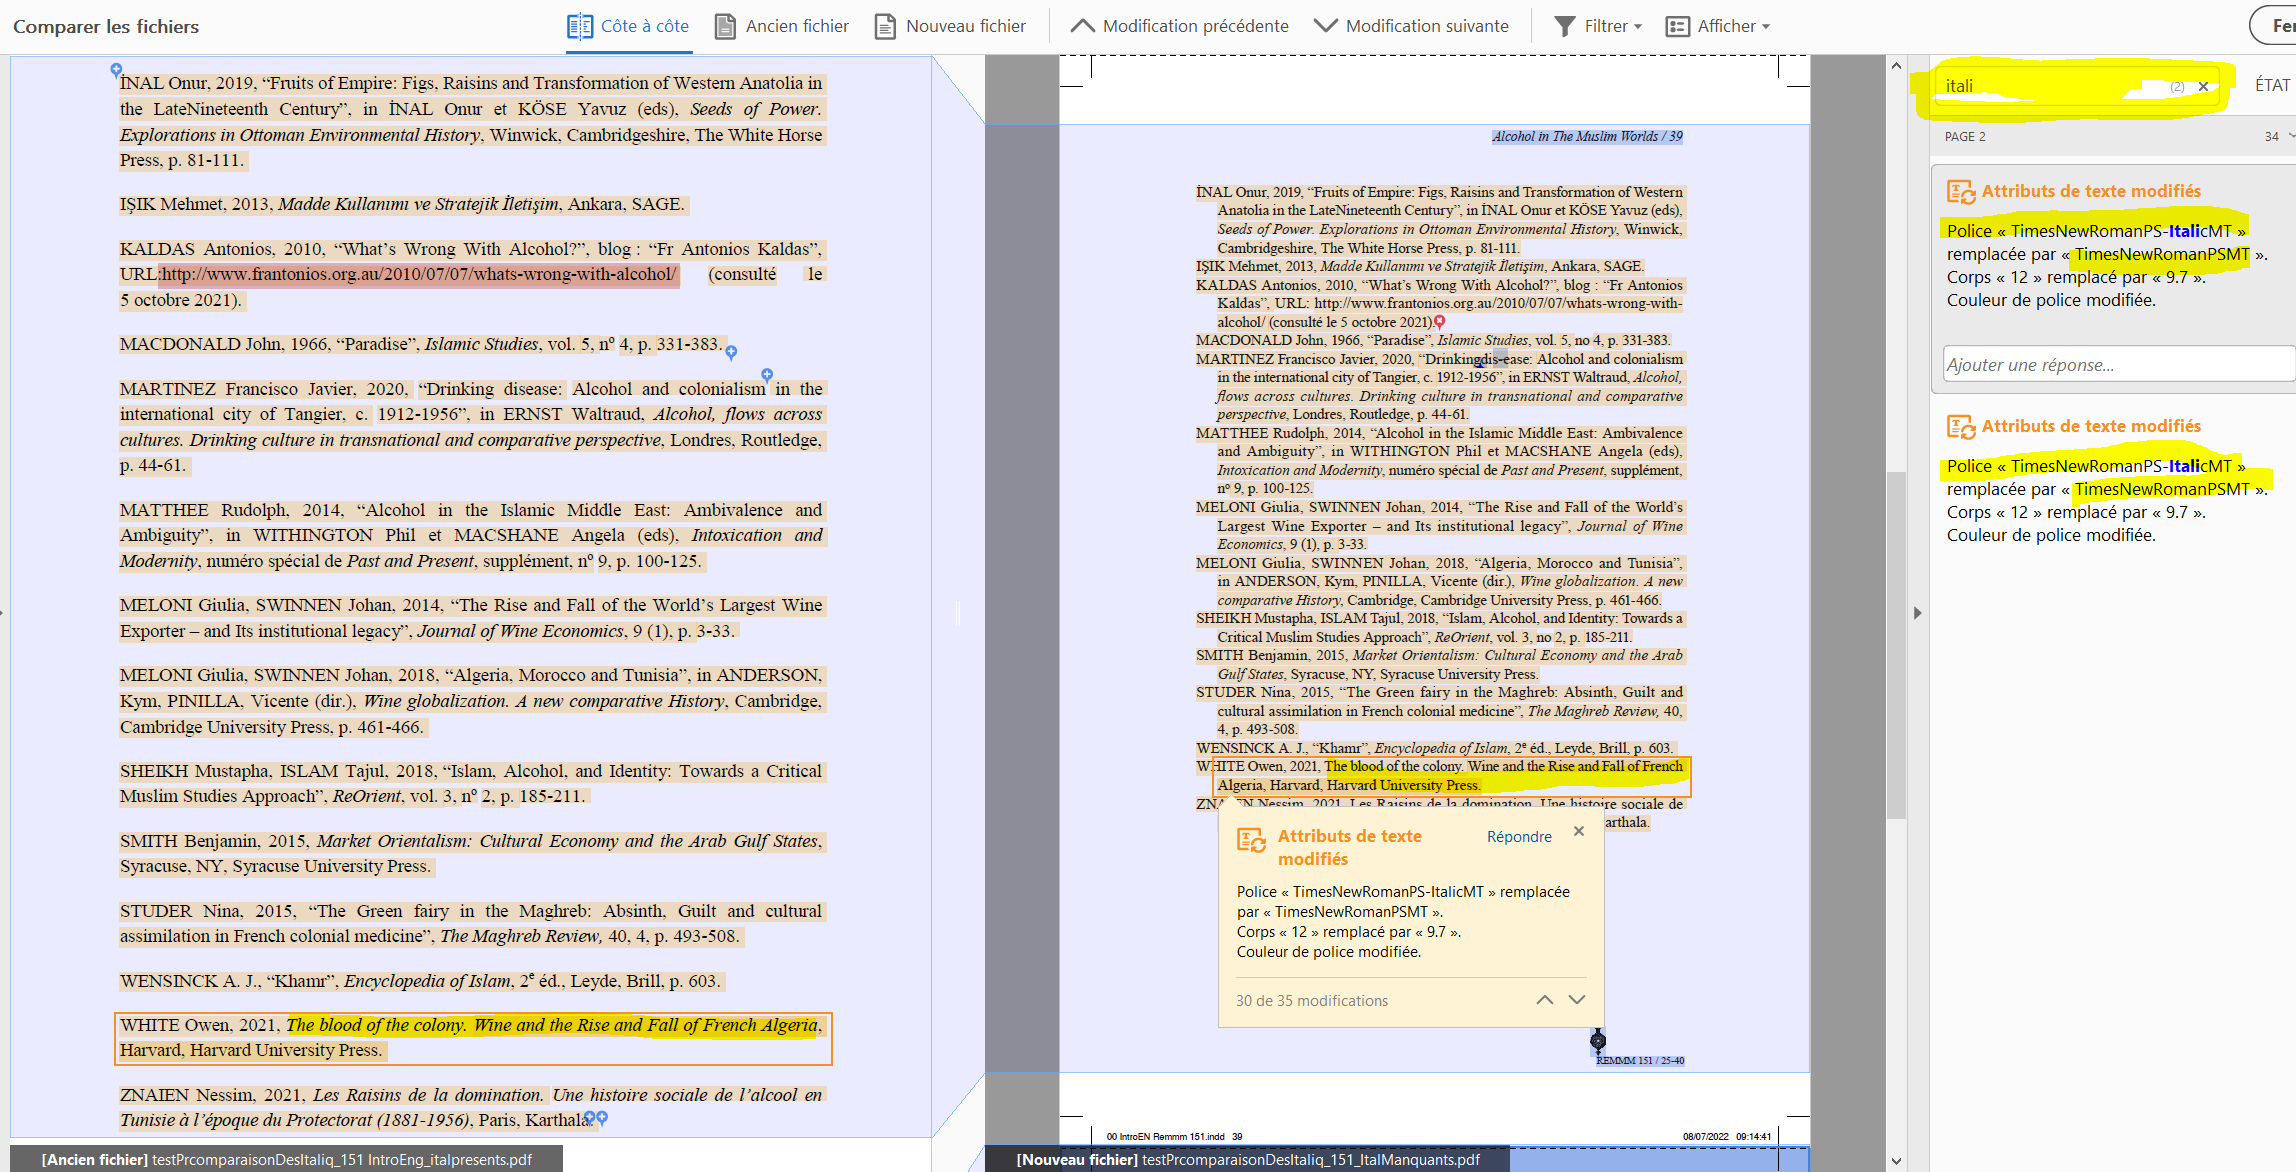Clear the itali search with the X icon
Screen dimensions: 2296x1172
(x=2204, y=86)
